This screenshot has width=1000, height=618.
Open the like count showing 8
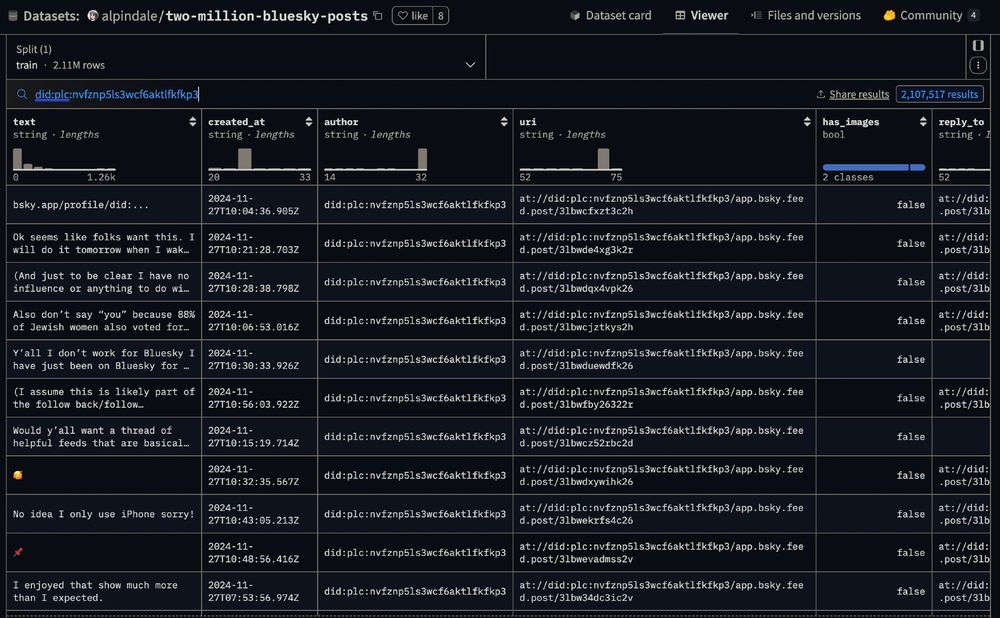pyautogui.click(x=441, y=16)
